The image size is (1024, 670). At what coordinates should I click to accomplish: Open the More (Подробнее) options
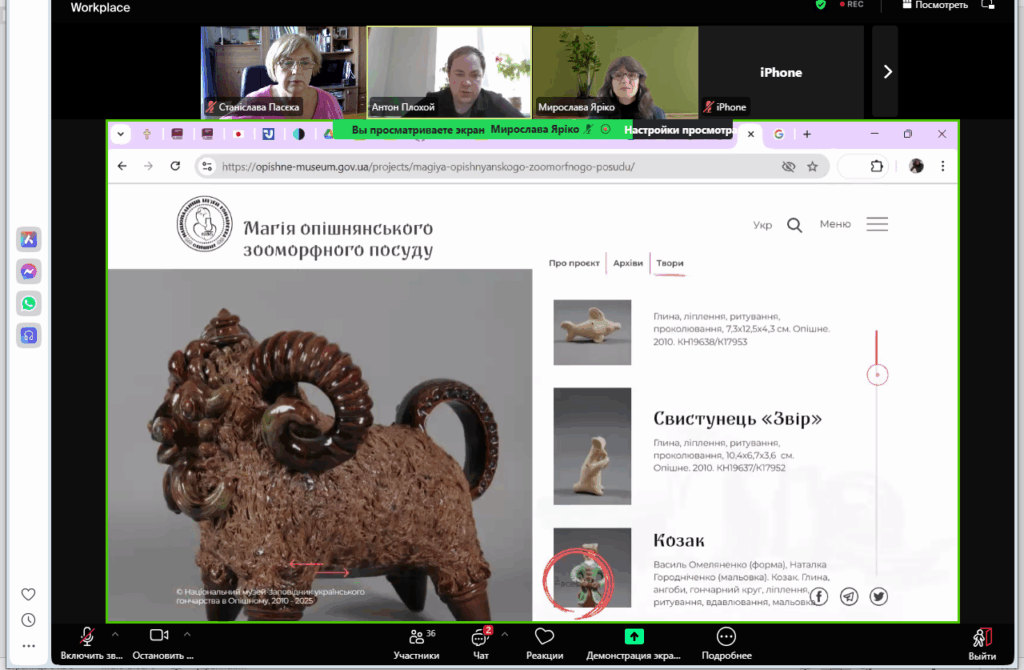point(726,642)
